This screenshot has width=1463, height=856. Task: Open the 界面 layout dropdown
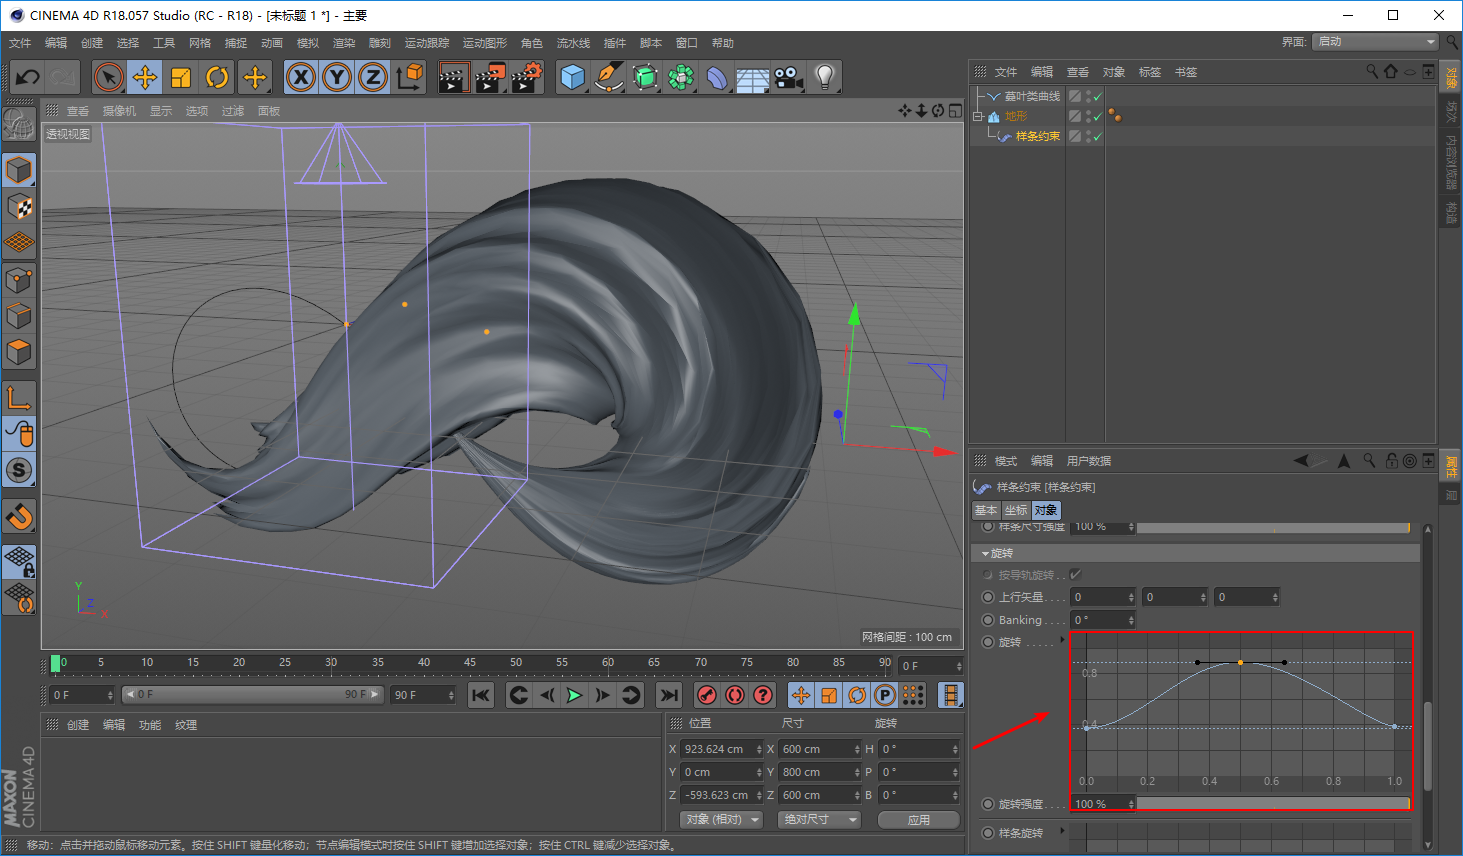click(1376, 42)
